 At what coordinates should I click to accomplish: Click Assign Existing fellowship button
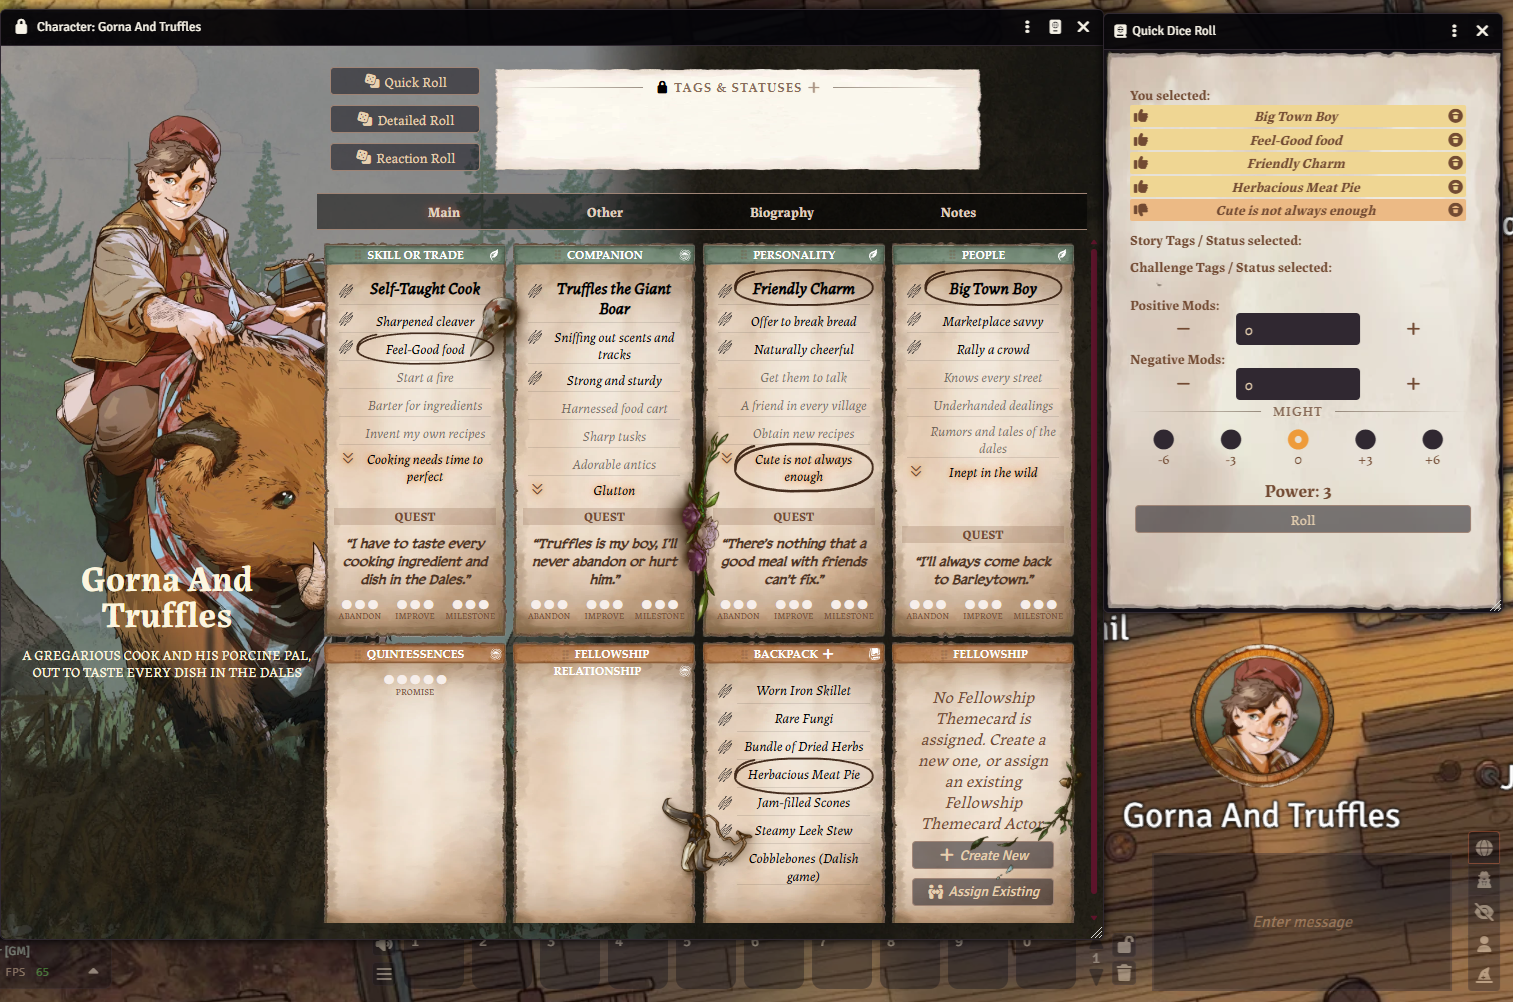click(x=983, y=891)
